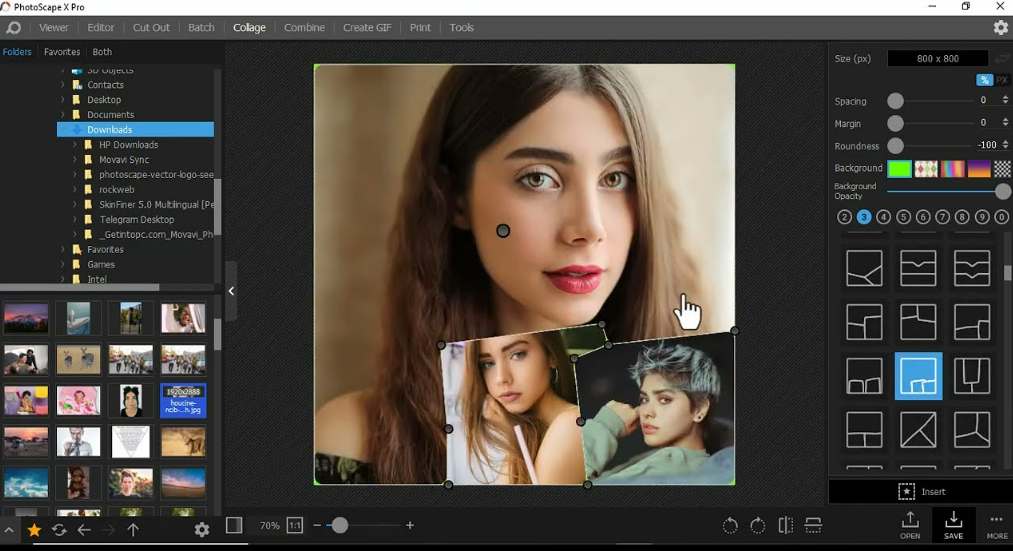Image resolution: width=1013 pixels, height=551 pixels.
Task: Switch to the Editor tab
Action: tap(100, 28)
